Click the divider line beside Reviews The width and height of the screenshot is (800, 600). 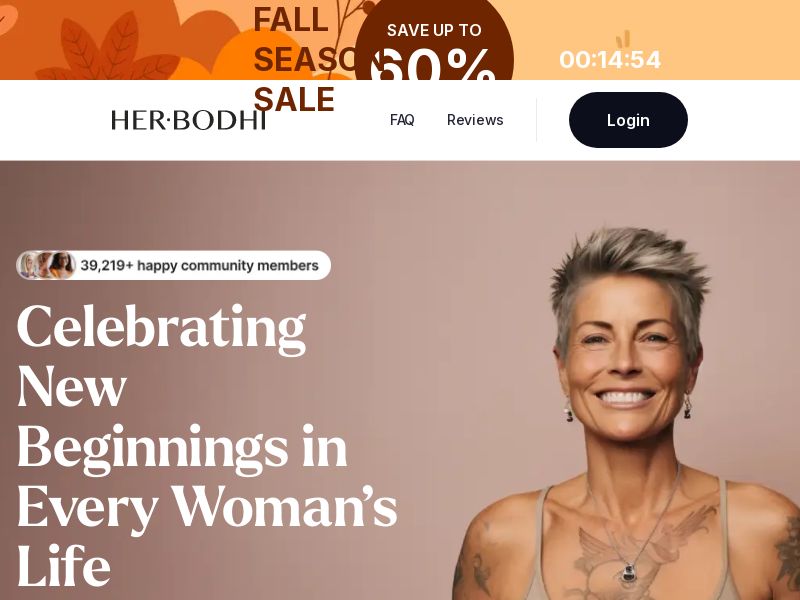pyautogui.click(x=536, y=120)
